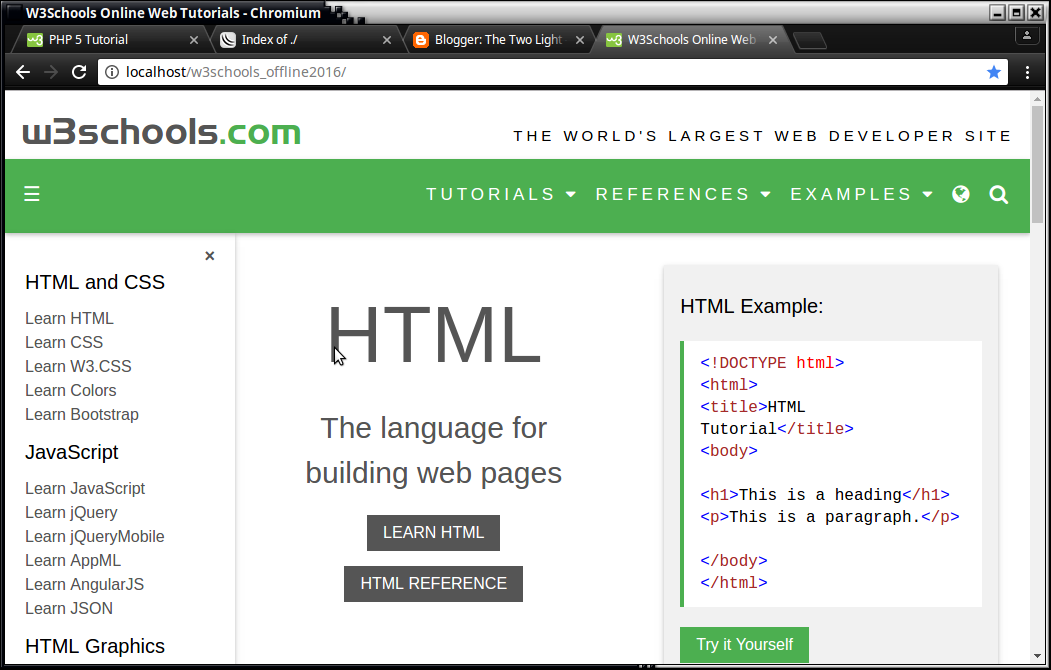The image size is (1051, 670).
Task: Click the globe translate icon
Action: tap(961, 194)
